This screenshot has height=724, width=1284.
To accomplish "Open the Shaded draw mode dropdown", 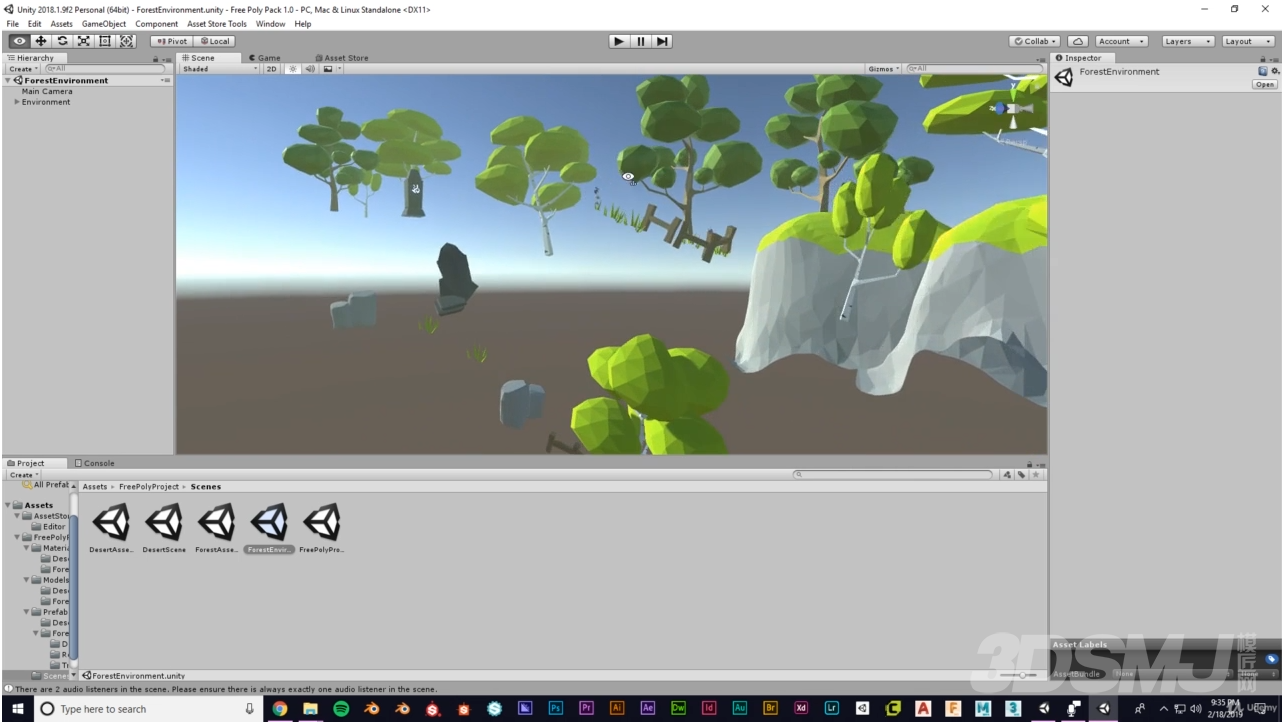I will click(220, 69).
